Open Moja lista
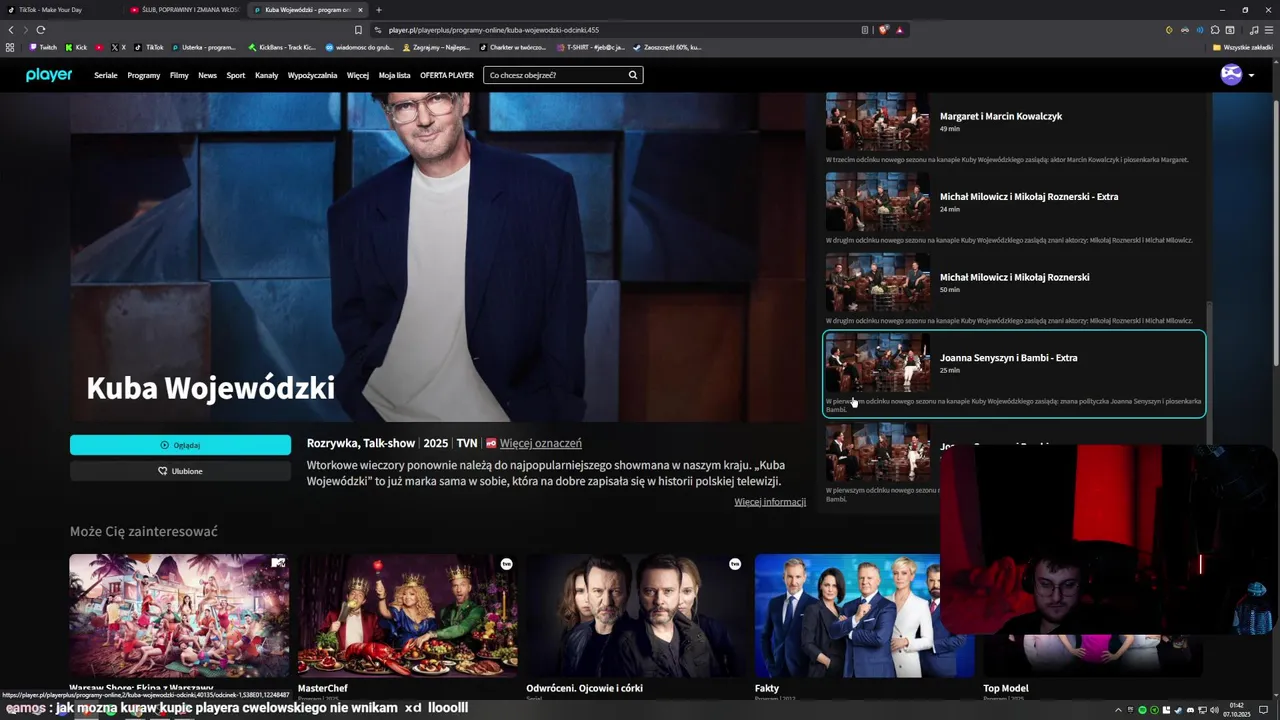This screenshot has height=720, width=1280. pyautogui.click(x=394, y=75)
